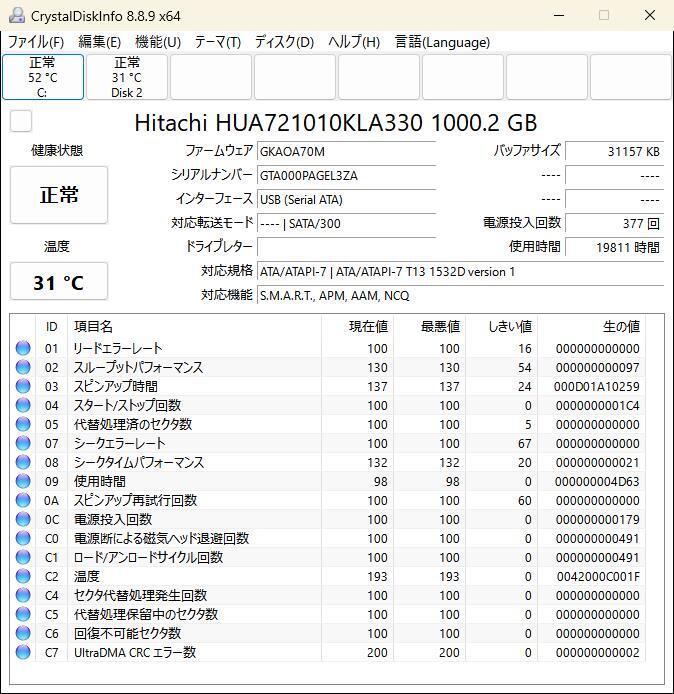674x694 pixels.
Task: Click the status orb for row 08 シークタイムパフォーマンス
Action: coord(23,463)
